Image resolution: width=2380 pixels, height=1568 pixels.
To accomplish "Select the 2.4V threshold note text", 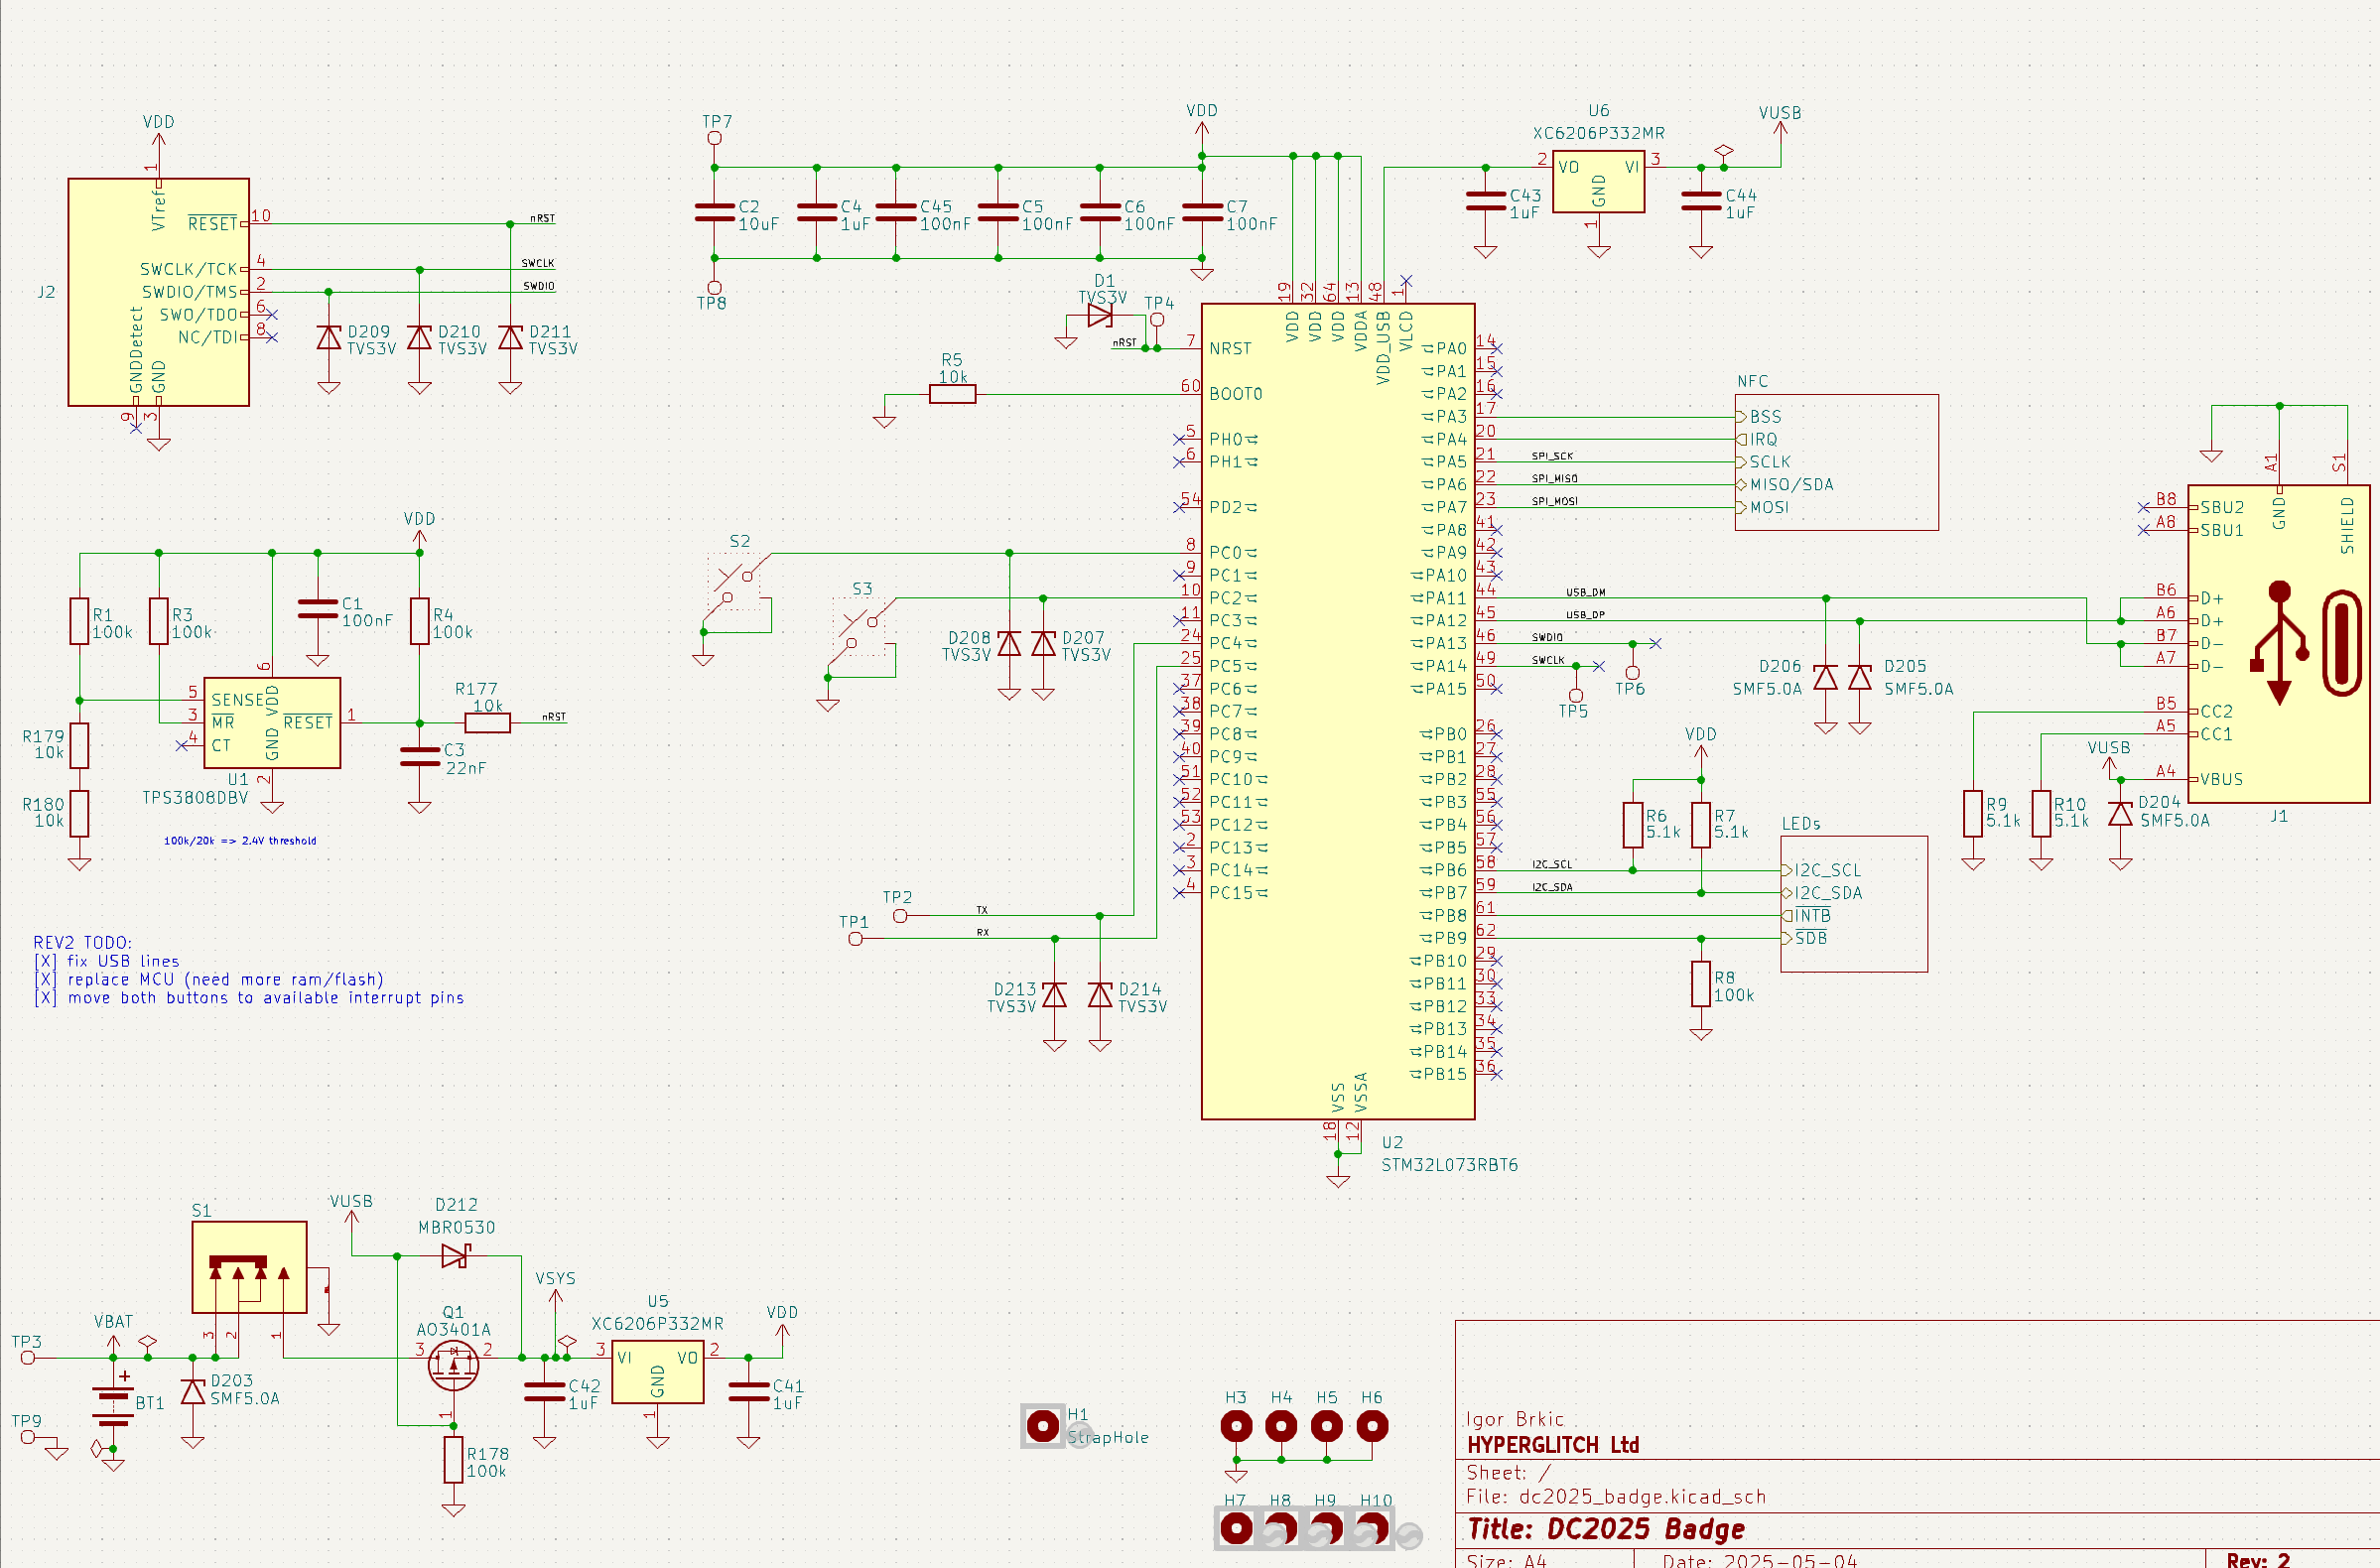I will click(x=240, y=841).
